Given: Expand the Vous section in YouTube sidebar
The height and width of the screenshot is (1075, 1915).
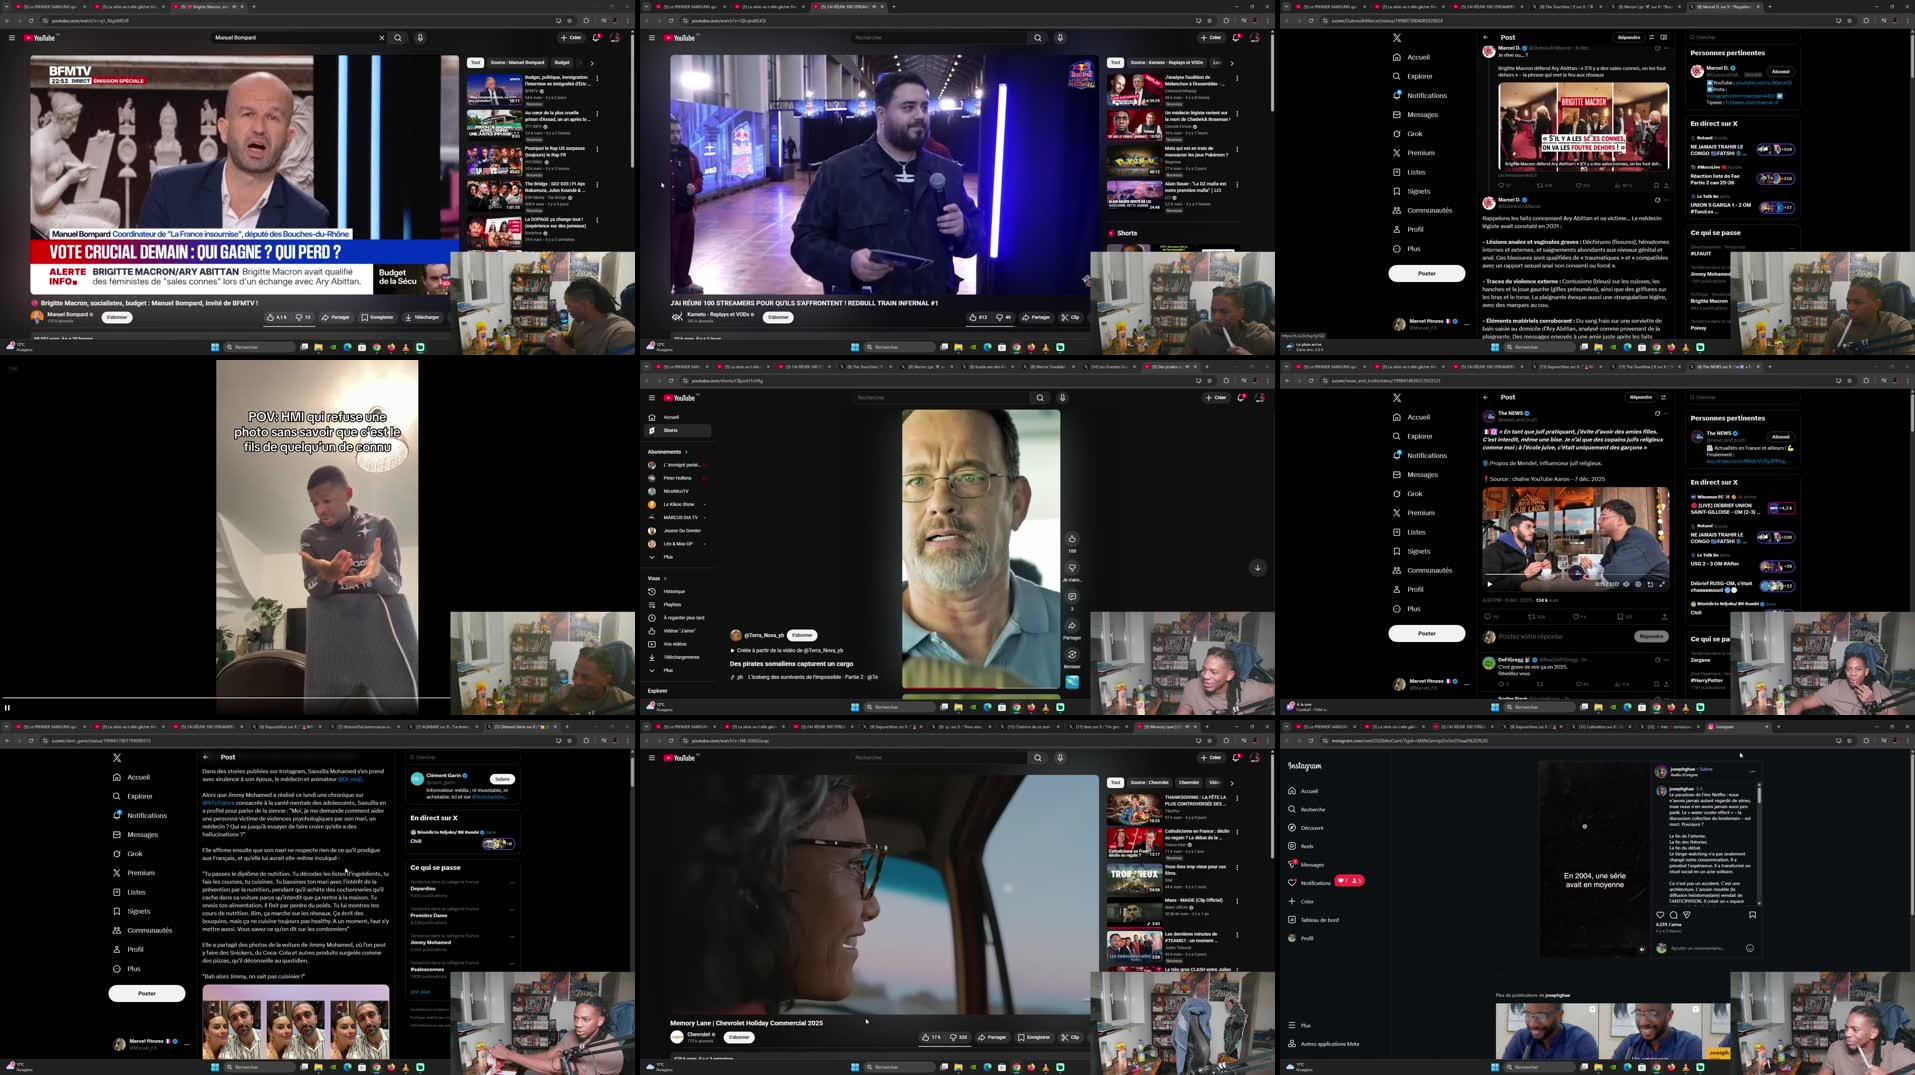Looking at the screenshot, I should point(657,578).
